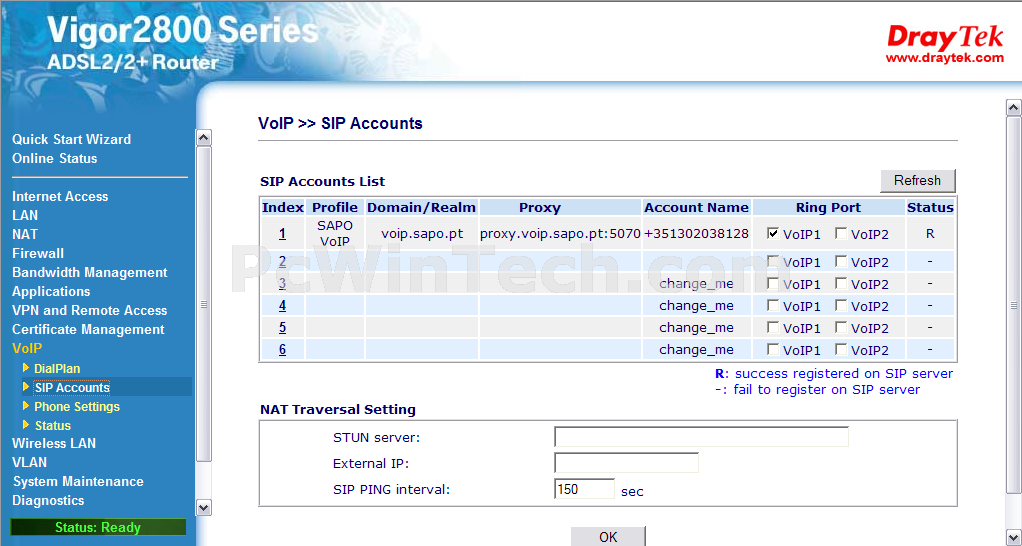Enable VoIP1 ring port for account 2
1022x546 pixels.
(773, 261)
